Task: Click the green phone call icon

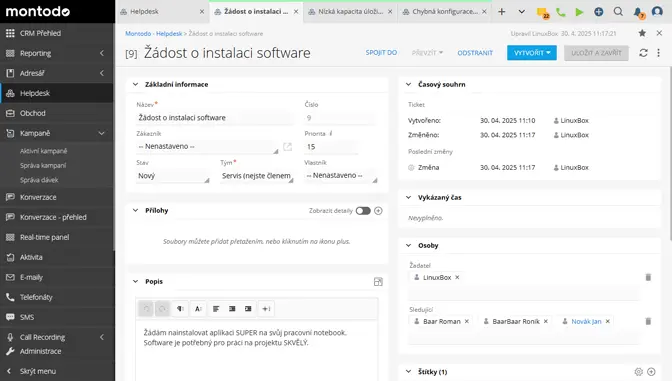Action: click(x=560, y=12)
